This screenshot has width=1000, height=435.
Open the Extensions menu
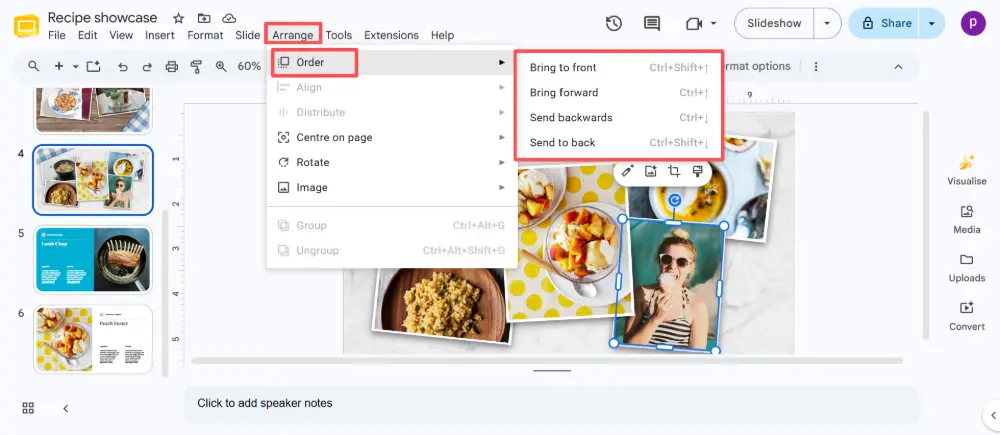[392, 35]
